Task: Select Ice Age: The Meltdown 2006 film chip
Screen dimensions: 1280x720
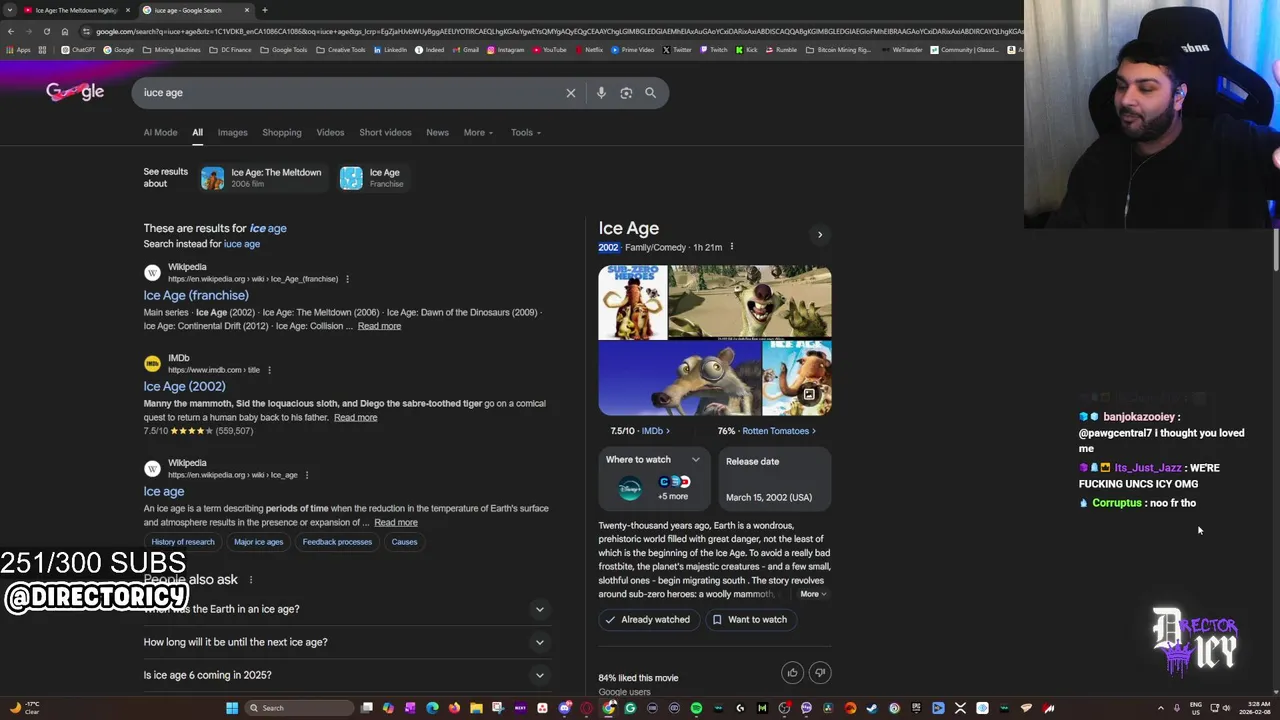Action: click(x=262, y=178)
